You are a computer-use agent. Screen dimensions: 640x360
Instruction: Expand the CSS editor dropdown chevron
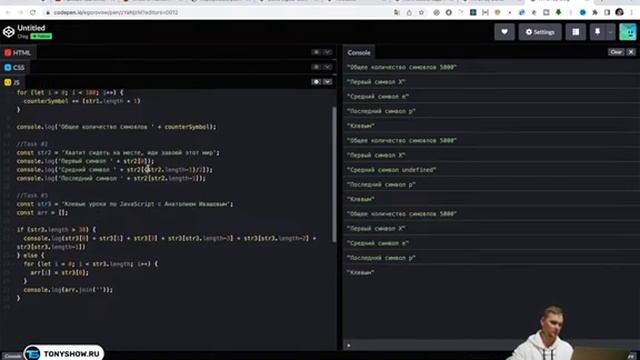click(327, 67)
